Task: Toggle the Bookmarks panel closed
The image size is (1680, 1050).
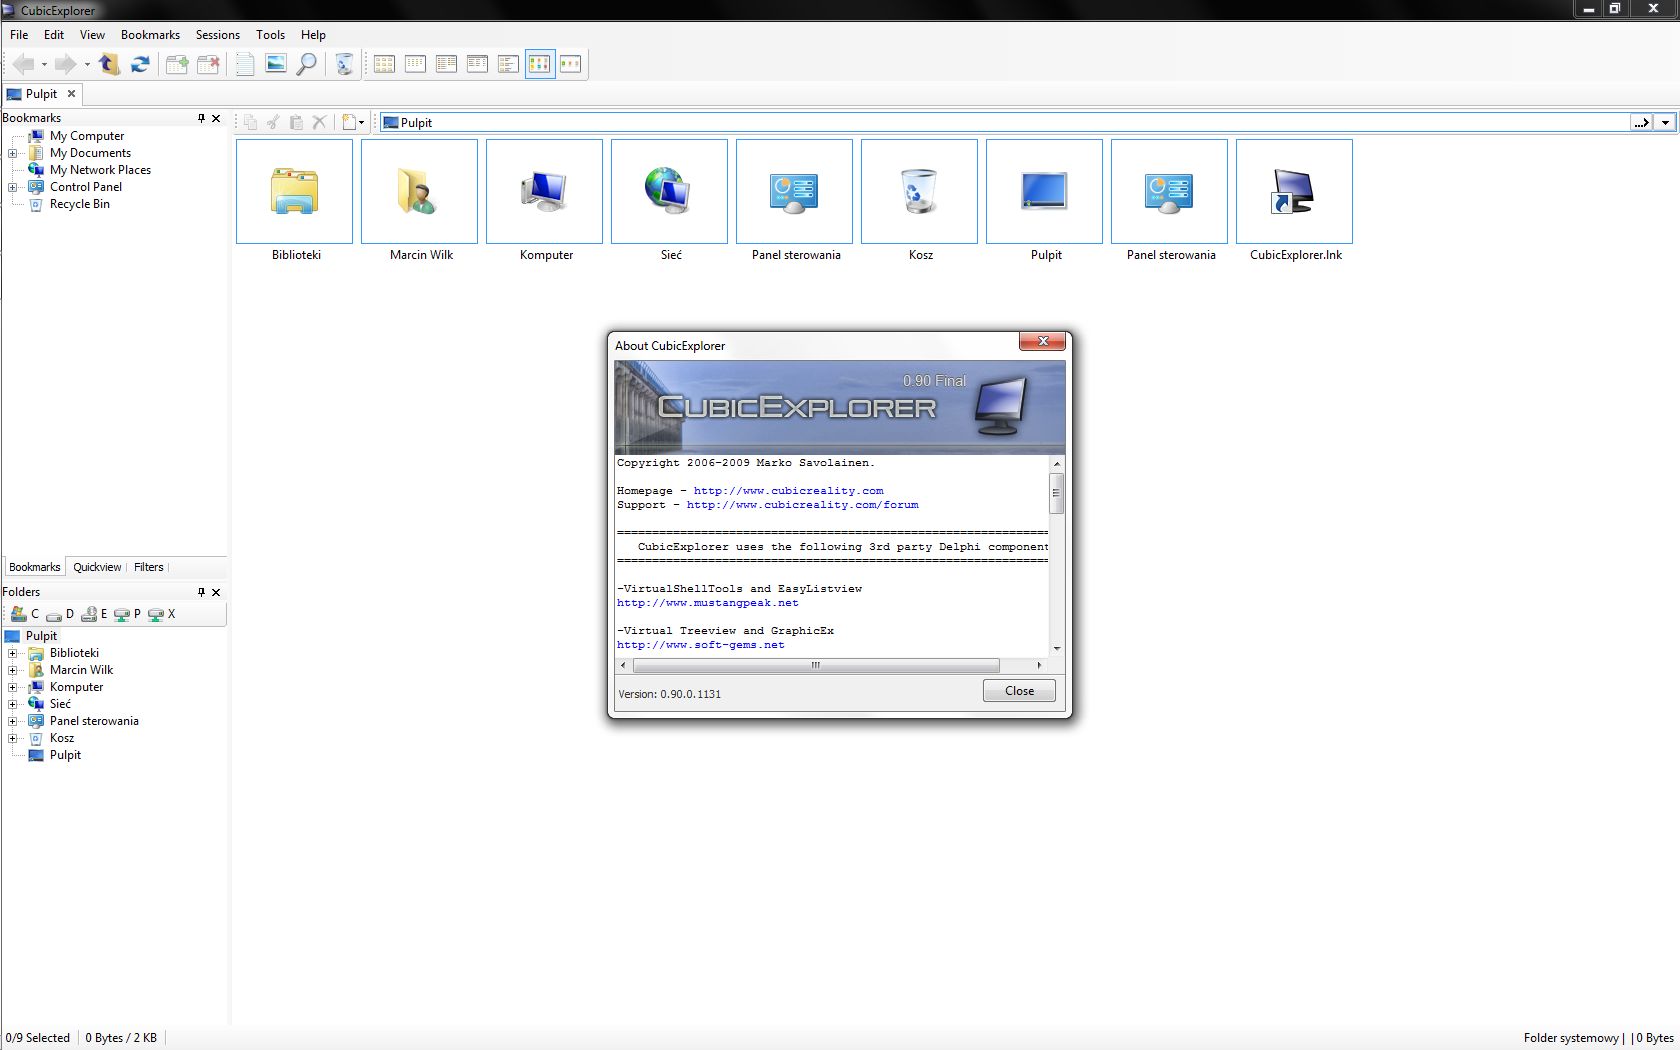Action: coord(216,118)
